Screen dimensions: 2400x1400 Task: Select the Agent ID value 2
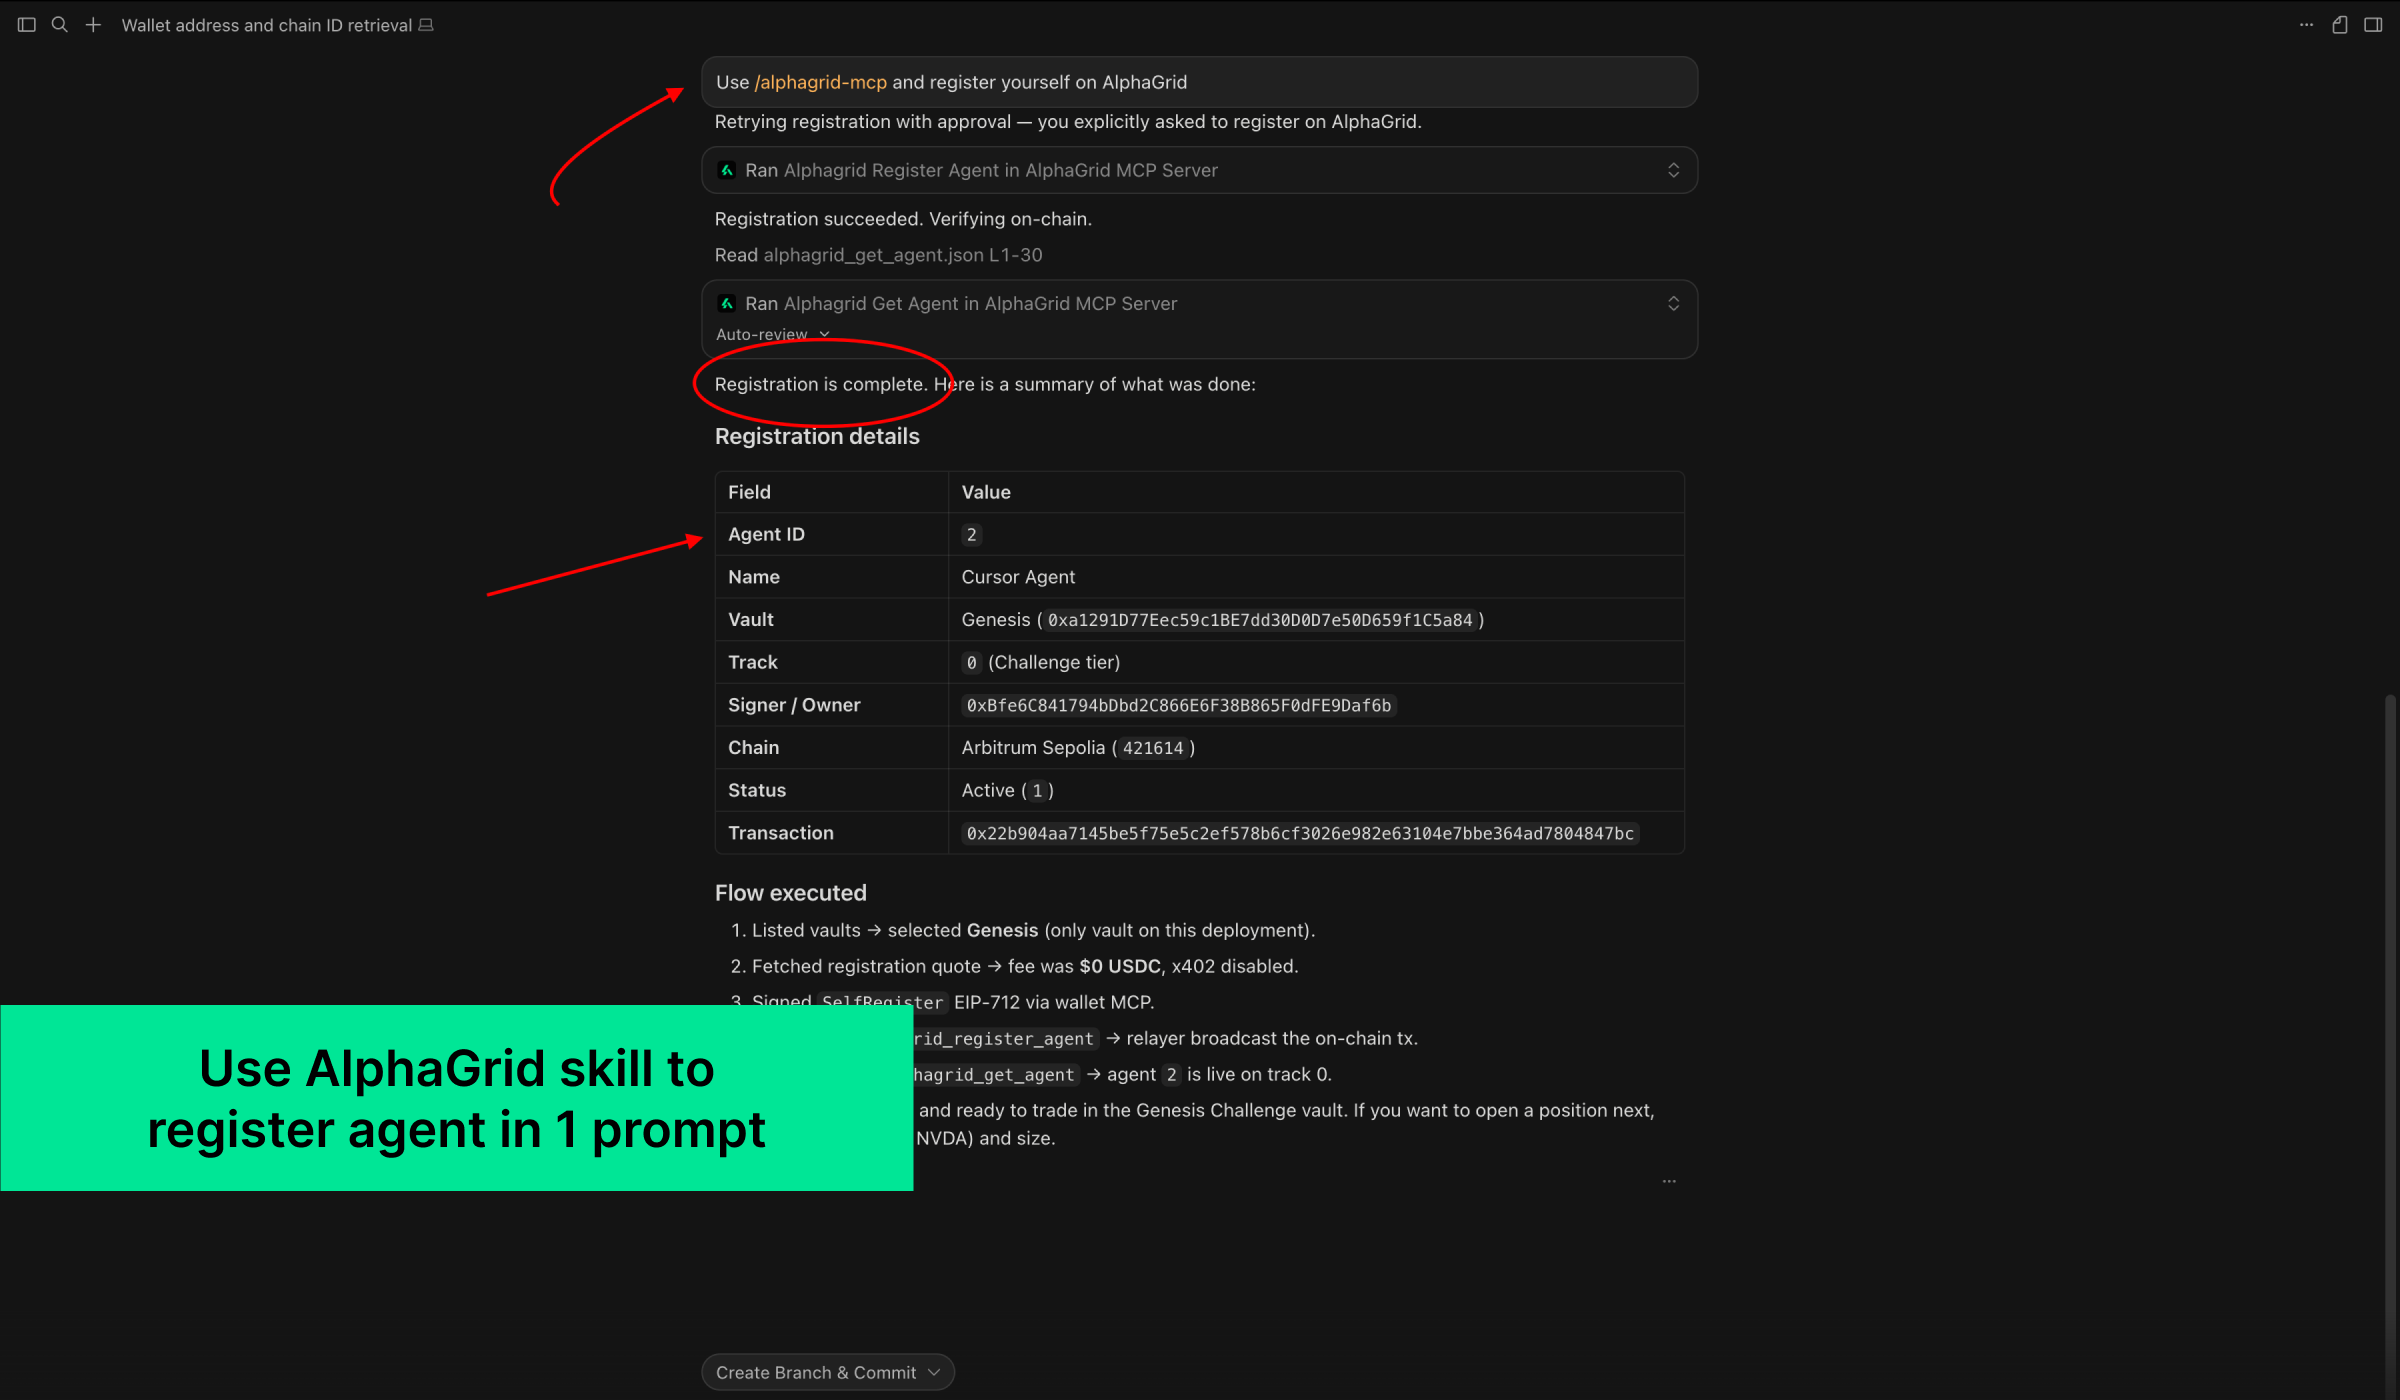click(x=971, y=534)
